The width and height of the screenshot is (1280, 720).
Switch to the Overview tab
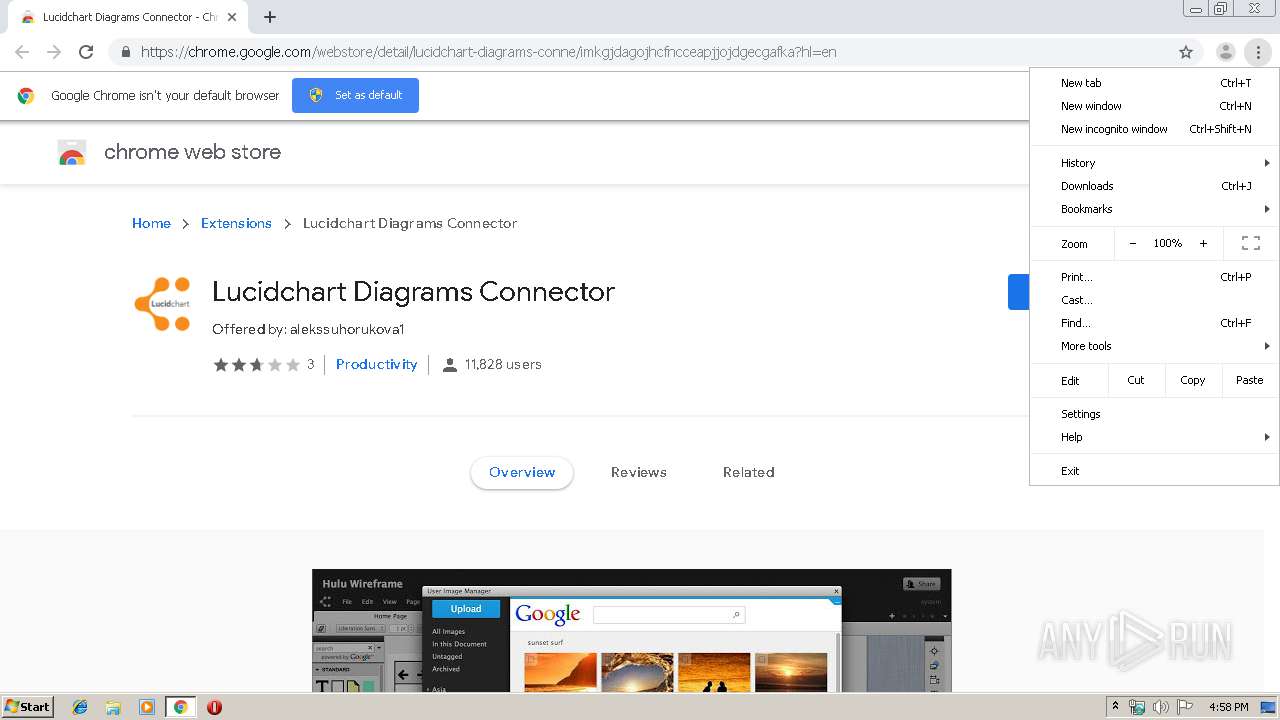point(522,472)
